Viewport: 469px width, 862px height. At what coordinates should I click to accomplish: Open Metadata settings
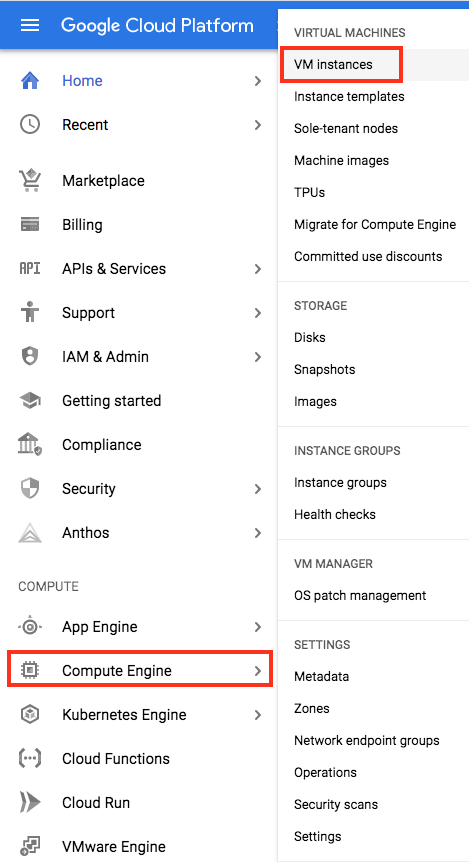click(x=322, y=676)
